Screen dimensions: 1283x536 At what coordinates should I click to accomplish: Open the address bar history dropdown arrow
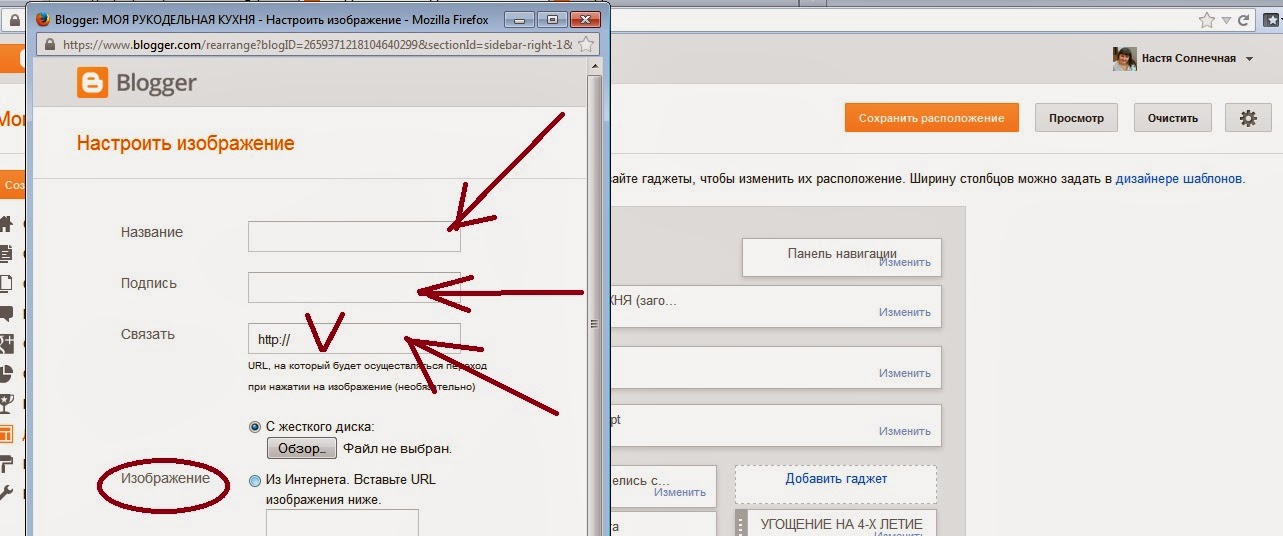point(1227,19)
